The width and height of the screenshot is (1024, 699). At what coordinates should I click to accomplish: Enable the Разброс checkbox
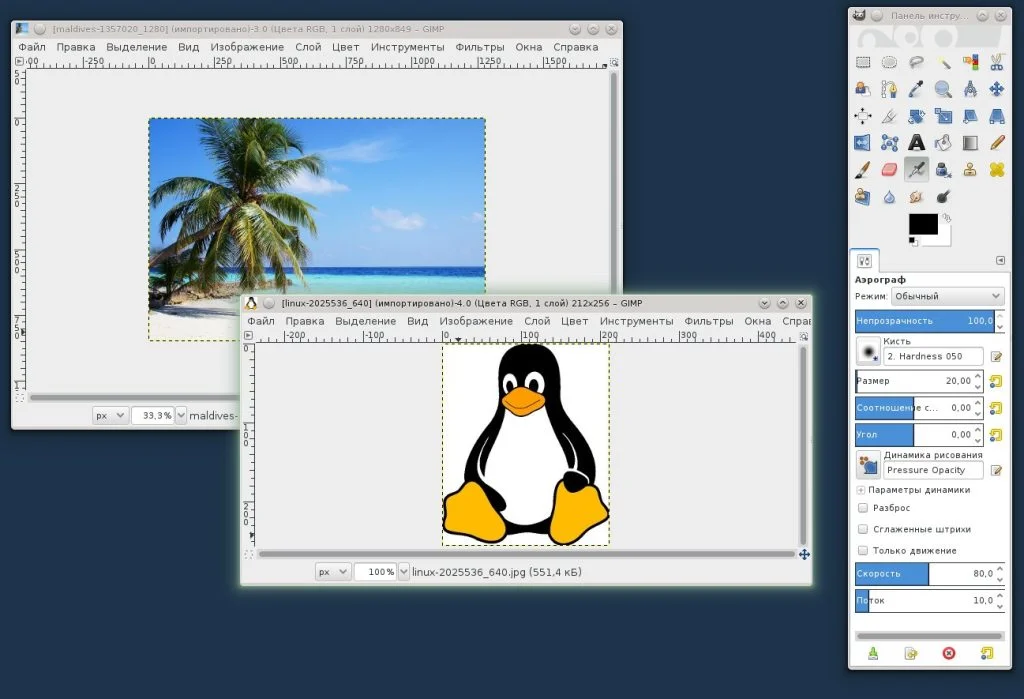(x=863, y=508)
